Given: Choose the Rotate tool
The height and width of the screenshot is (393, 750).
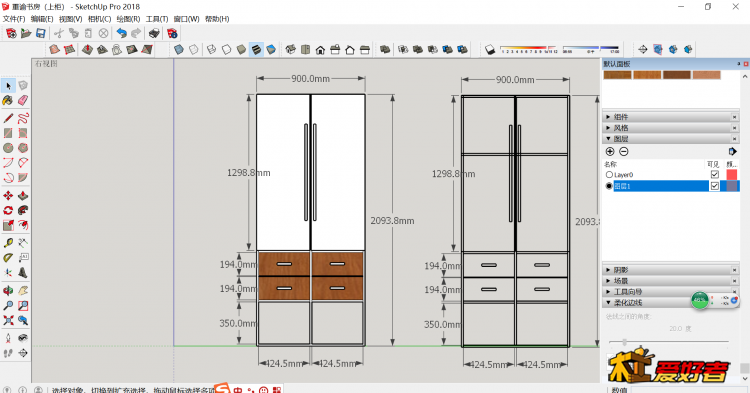Looking at the screenshot, I should (x=8, y=210).
